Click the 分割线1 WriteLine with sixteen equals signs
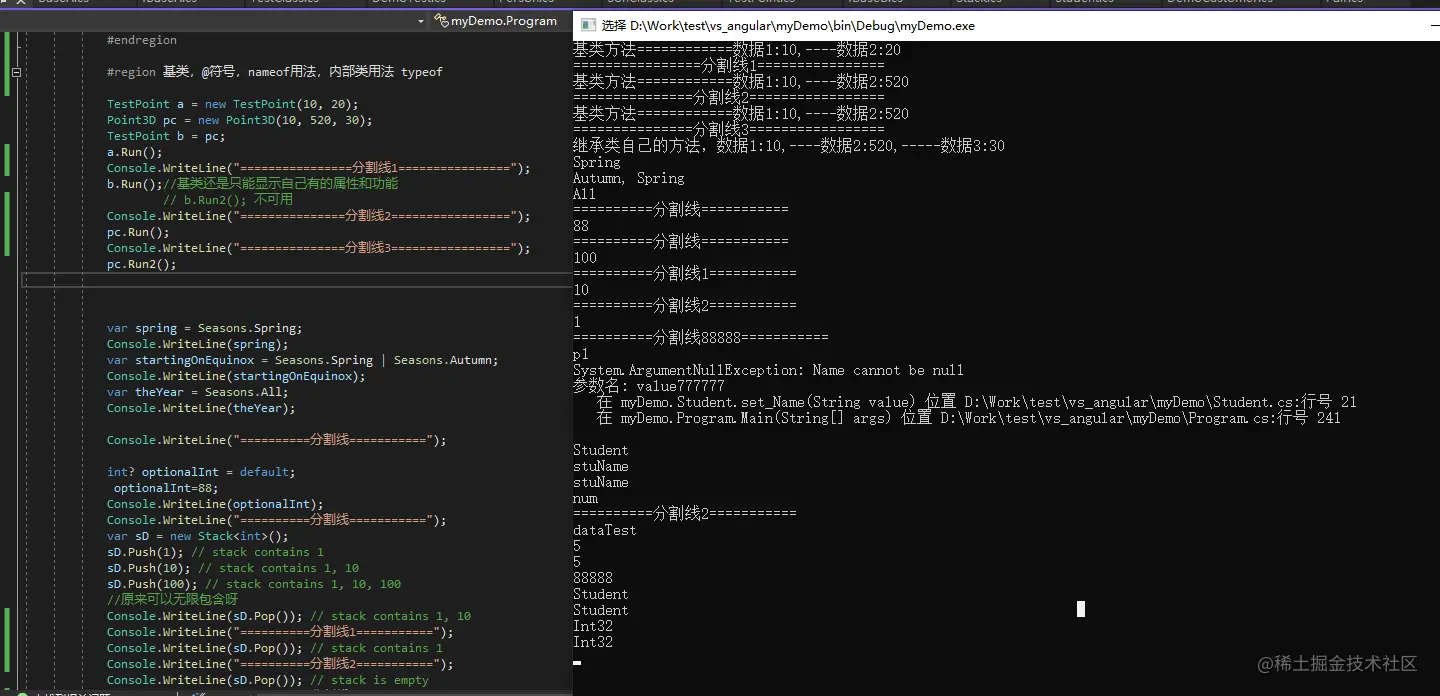The image size is (1440, 696). click(319, 168)
